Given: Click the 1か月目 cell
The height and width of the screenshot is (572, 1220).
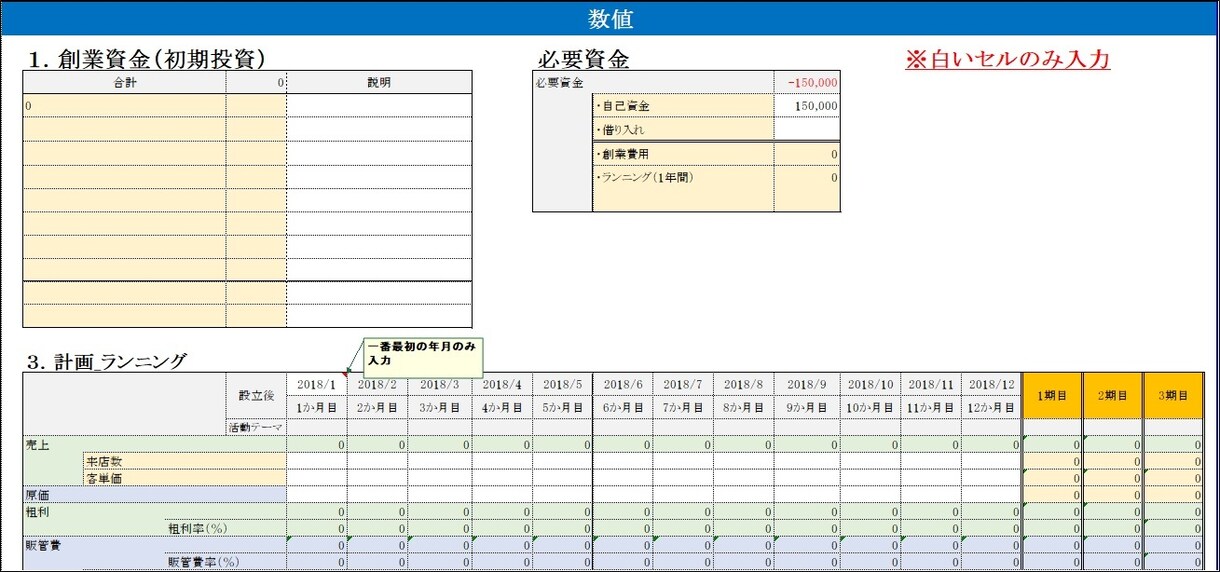Looking at the screenshot, I should pyautogui.click(x=316, y=407).
